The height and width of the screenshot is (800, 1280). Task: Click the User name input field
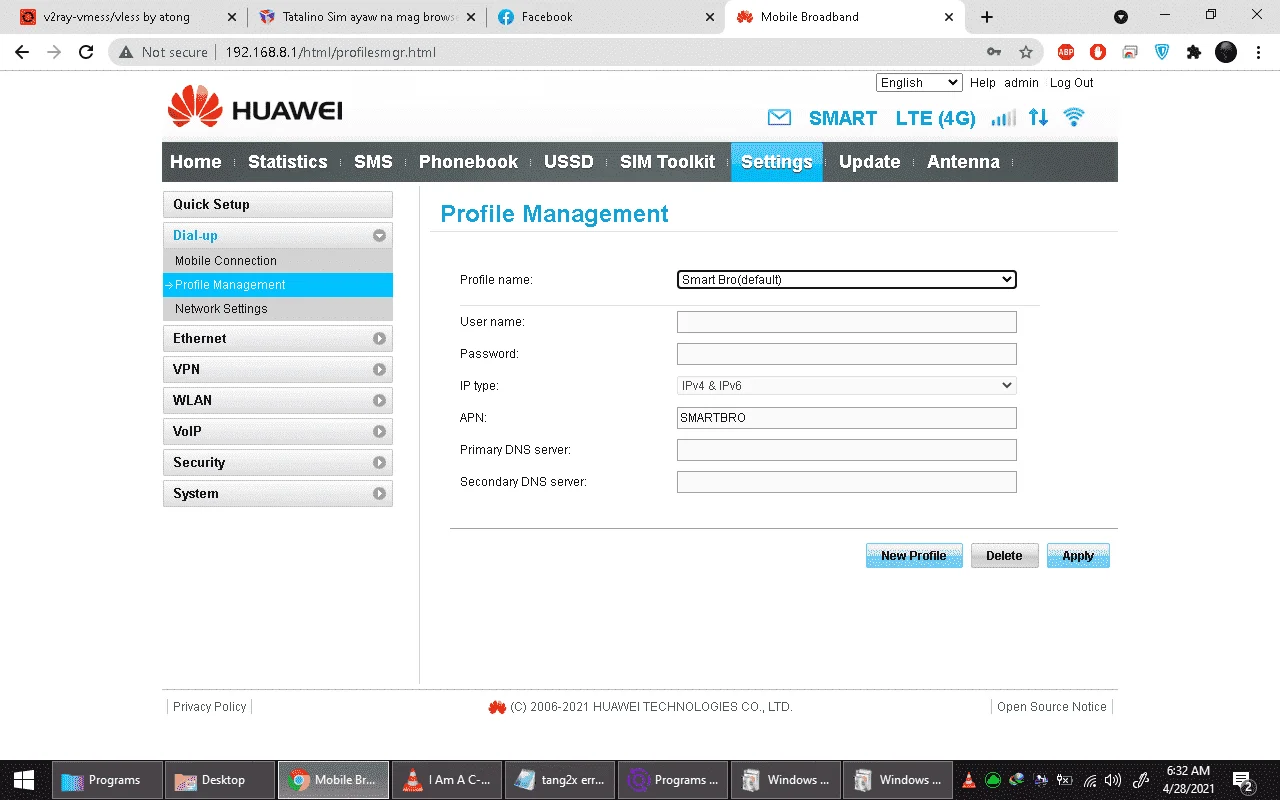point(846,322)
